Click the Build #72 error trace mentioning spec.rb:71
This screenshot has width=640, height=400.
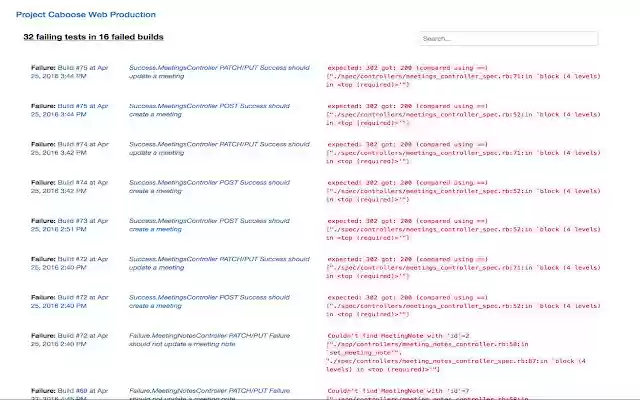[x=463, y=268]
